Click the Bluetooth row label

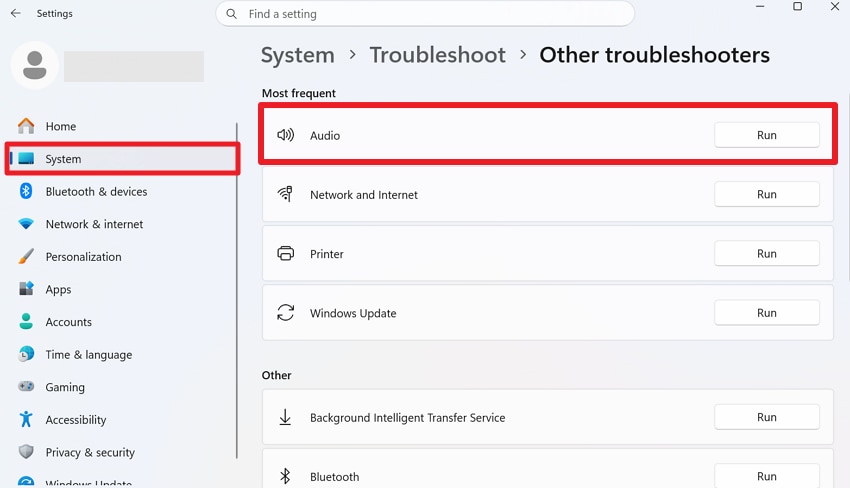[334, 477]
